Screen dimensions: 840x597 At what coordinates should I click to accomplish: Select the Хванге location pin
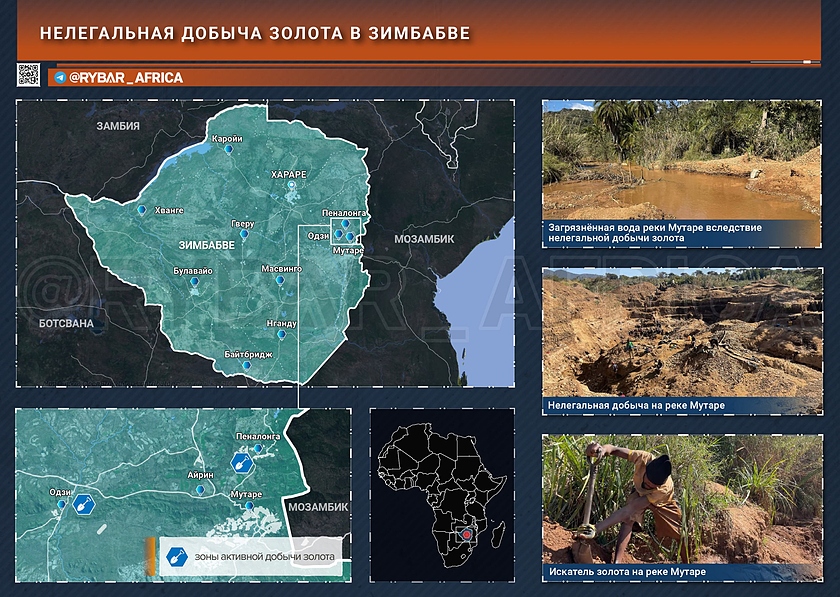click(141, 210)
